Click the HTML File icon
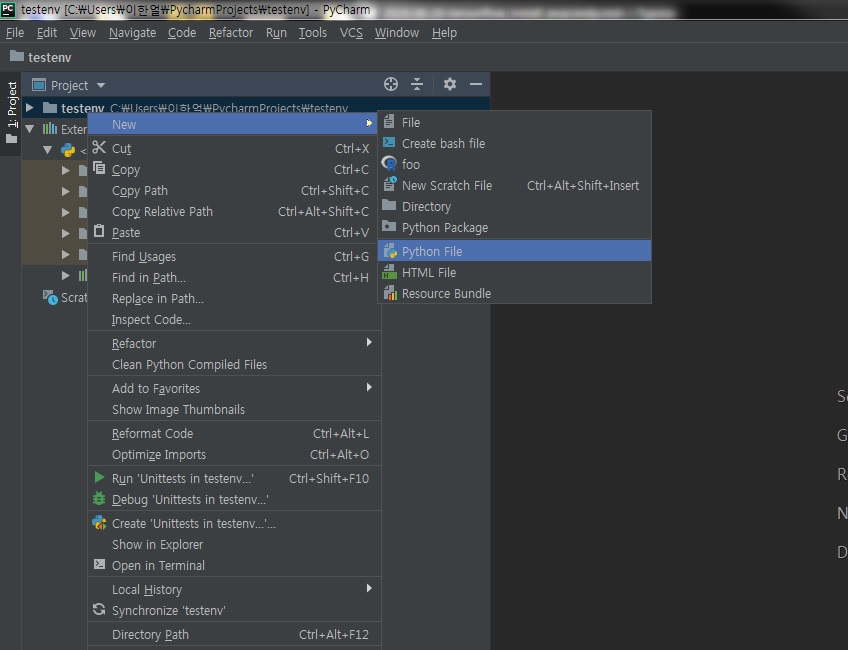Screen dimensions: 848x650 click(389, 272)
